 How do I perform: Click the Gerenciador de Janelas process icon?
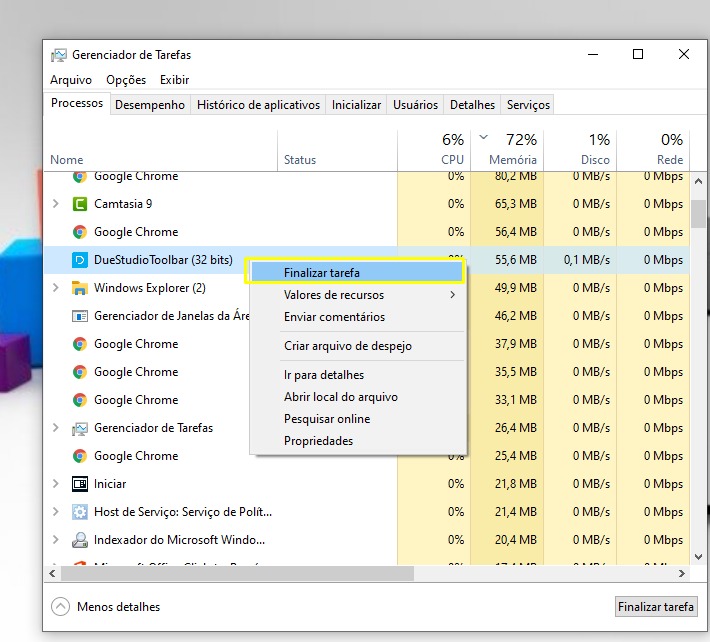(x=80, y=316)
